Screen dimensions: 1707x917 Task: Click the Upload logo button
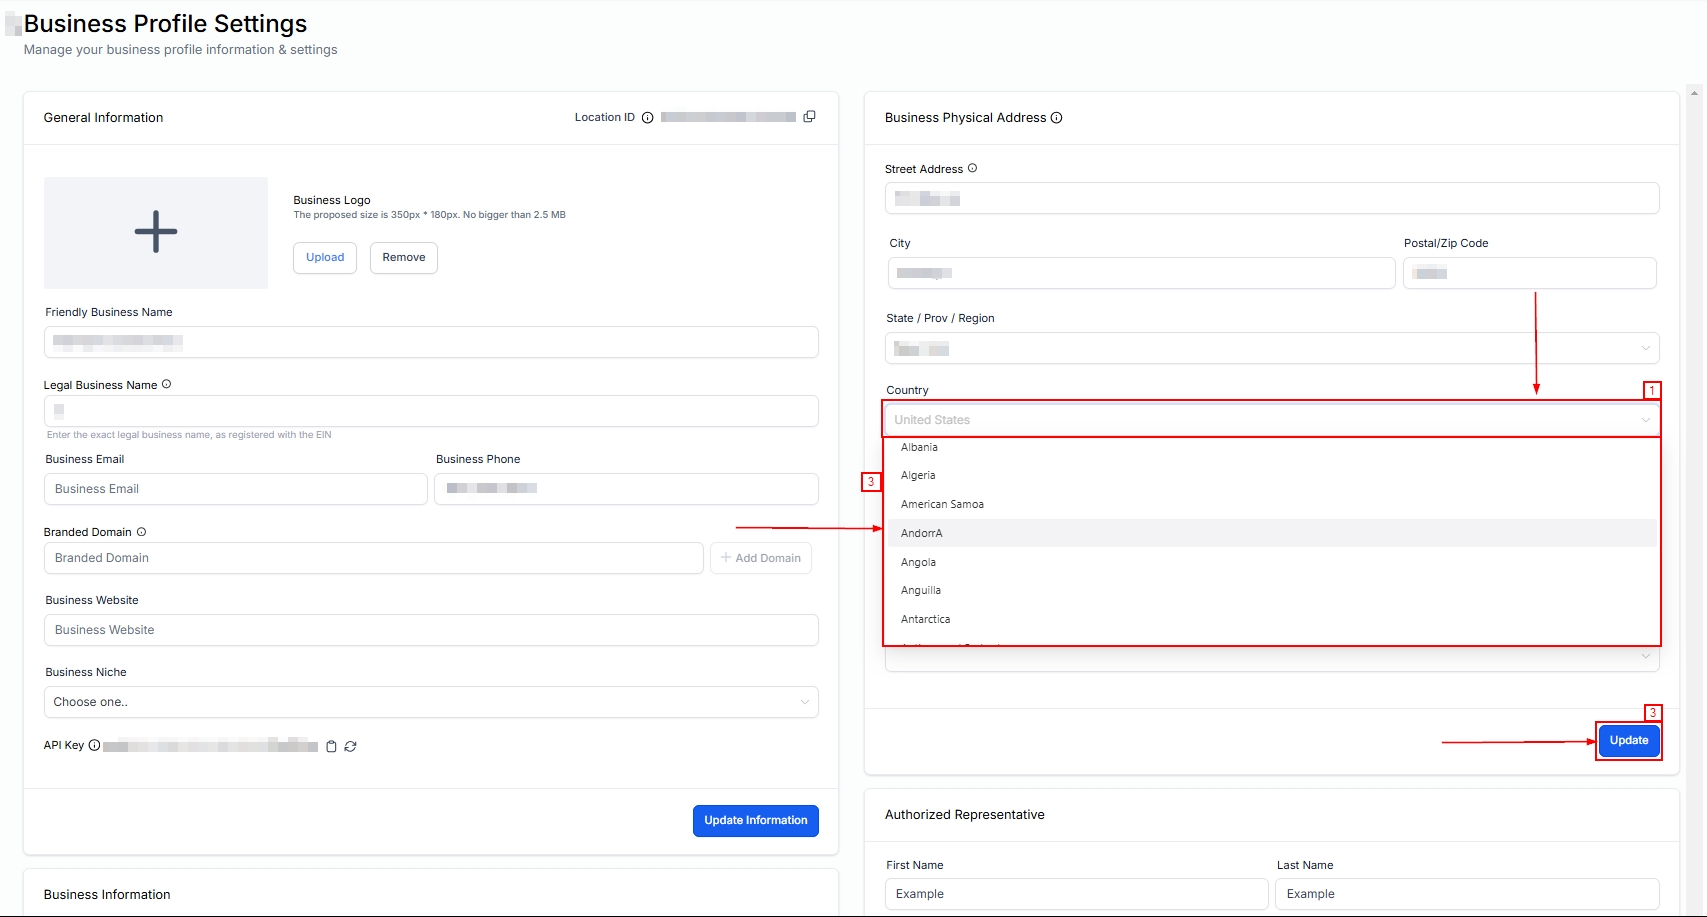(x=325, y=257)
